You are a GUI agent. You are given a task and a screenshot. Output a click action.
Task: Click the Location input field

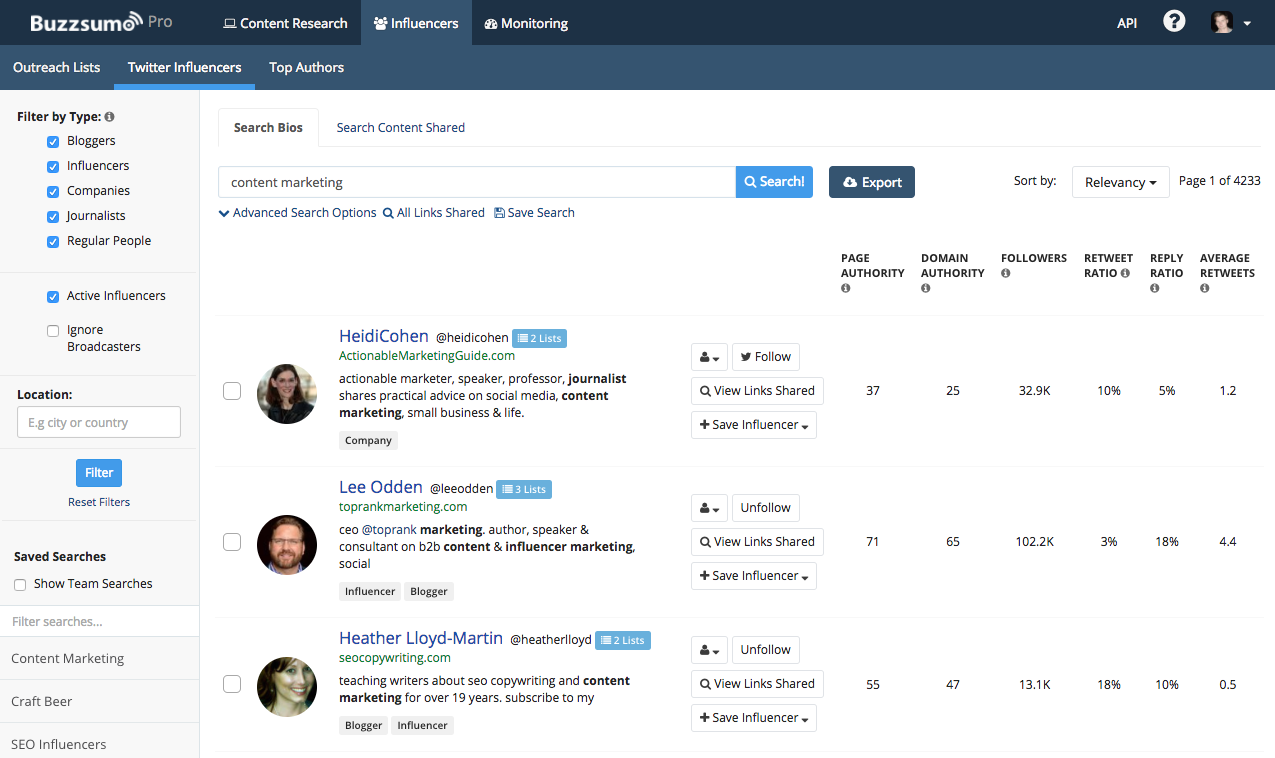point(99,422)
